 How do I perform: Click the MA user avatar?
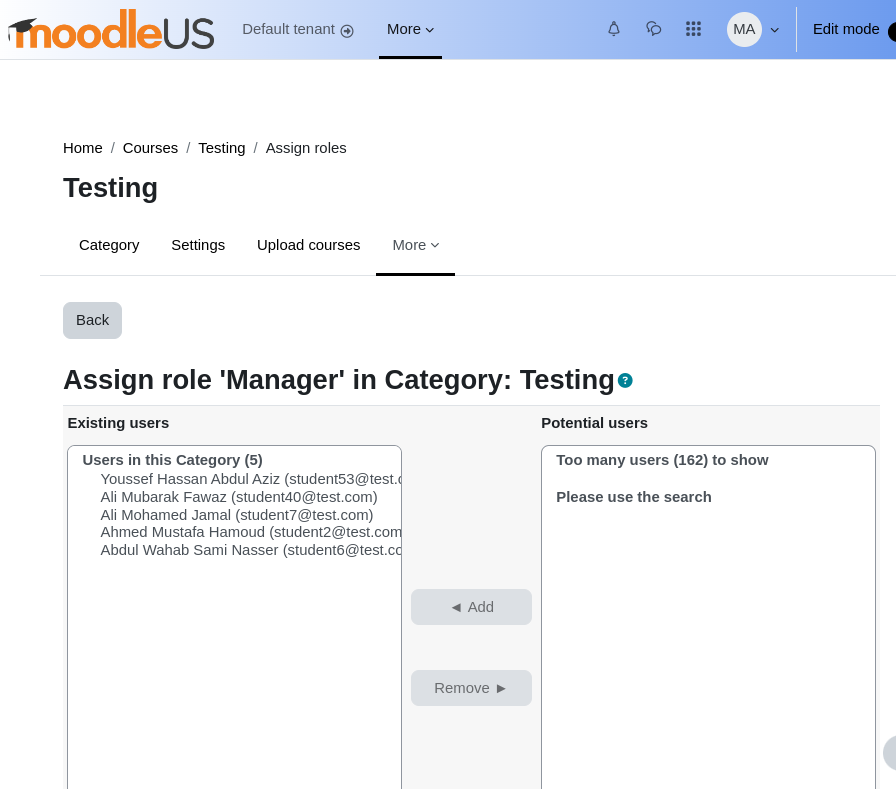point(744,29)
